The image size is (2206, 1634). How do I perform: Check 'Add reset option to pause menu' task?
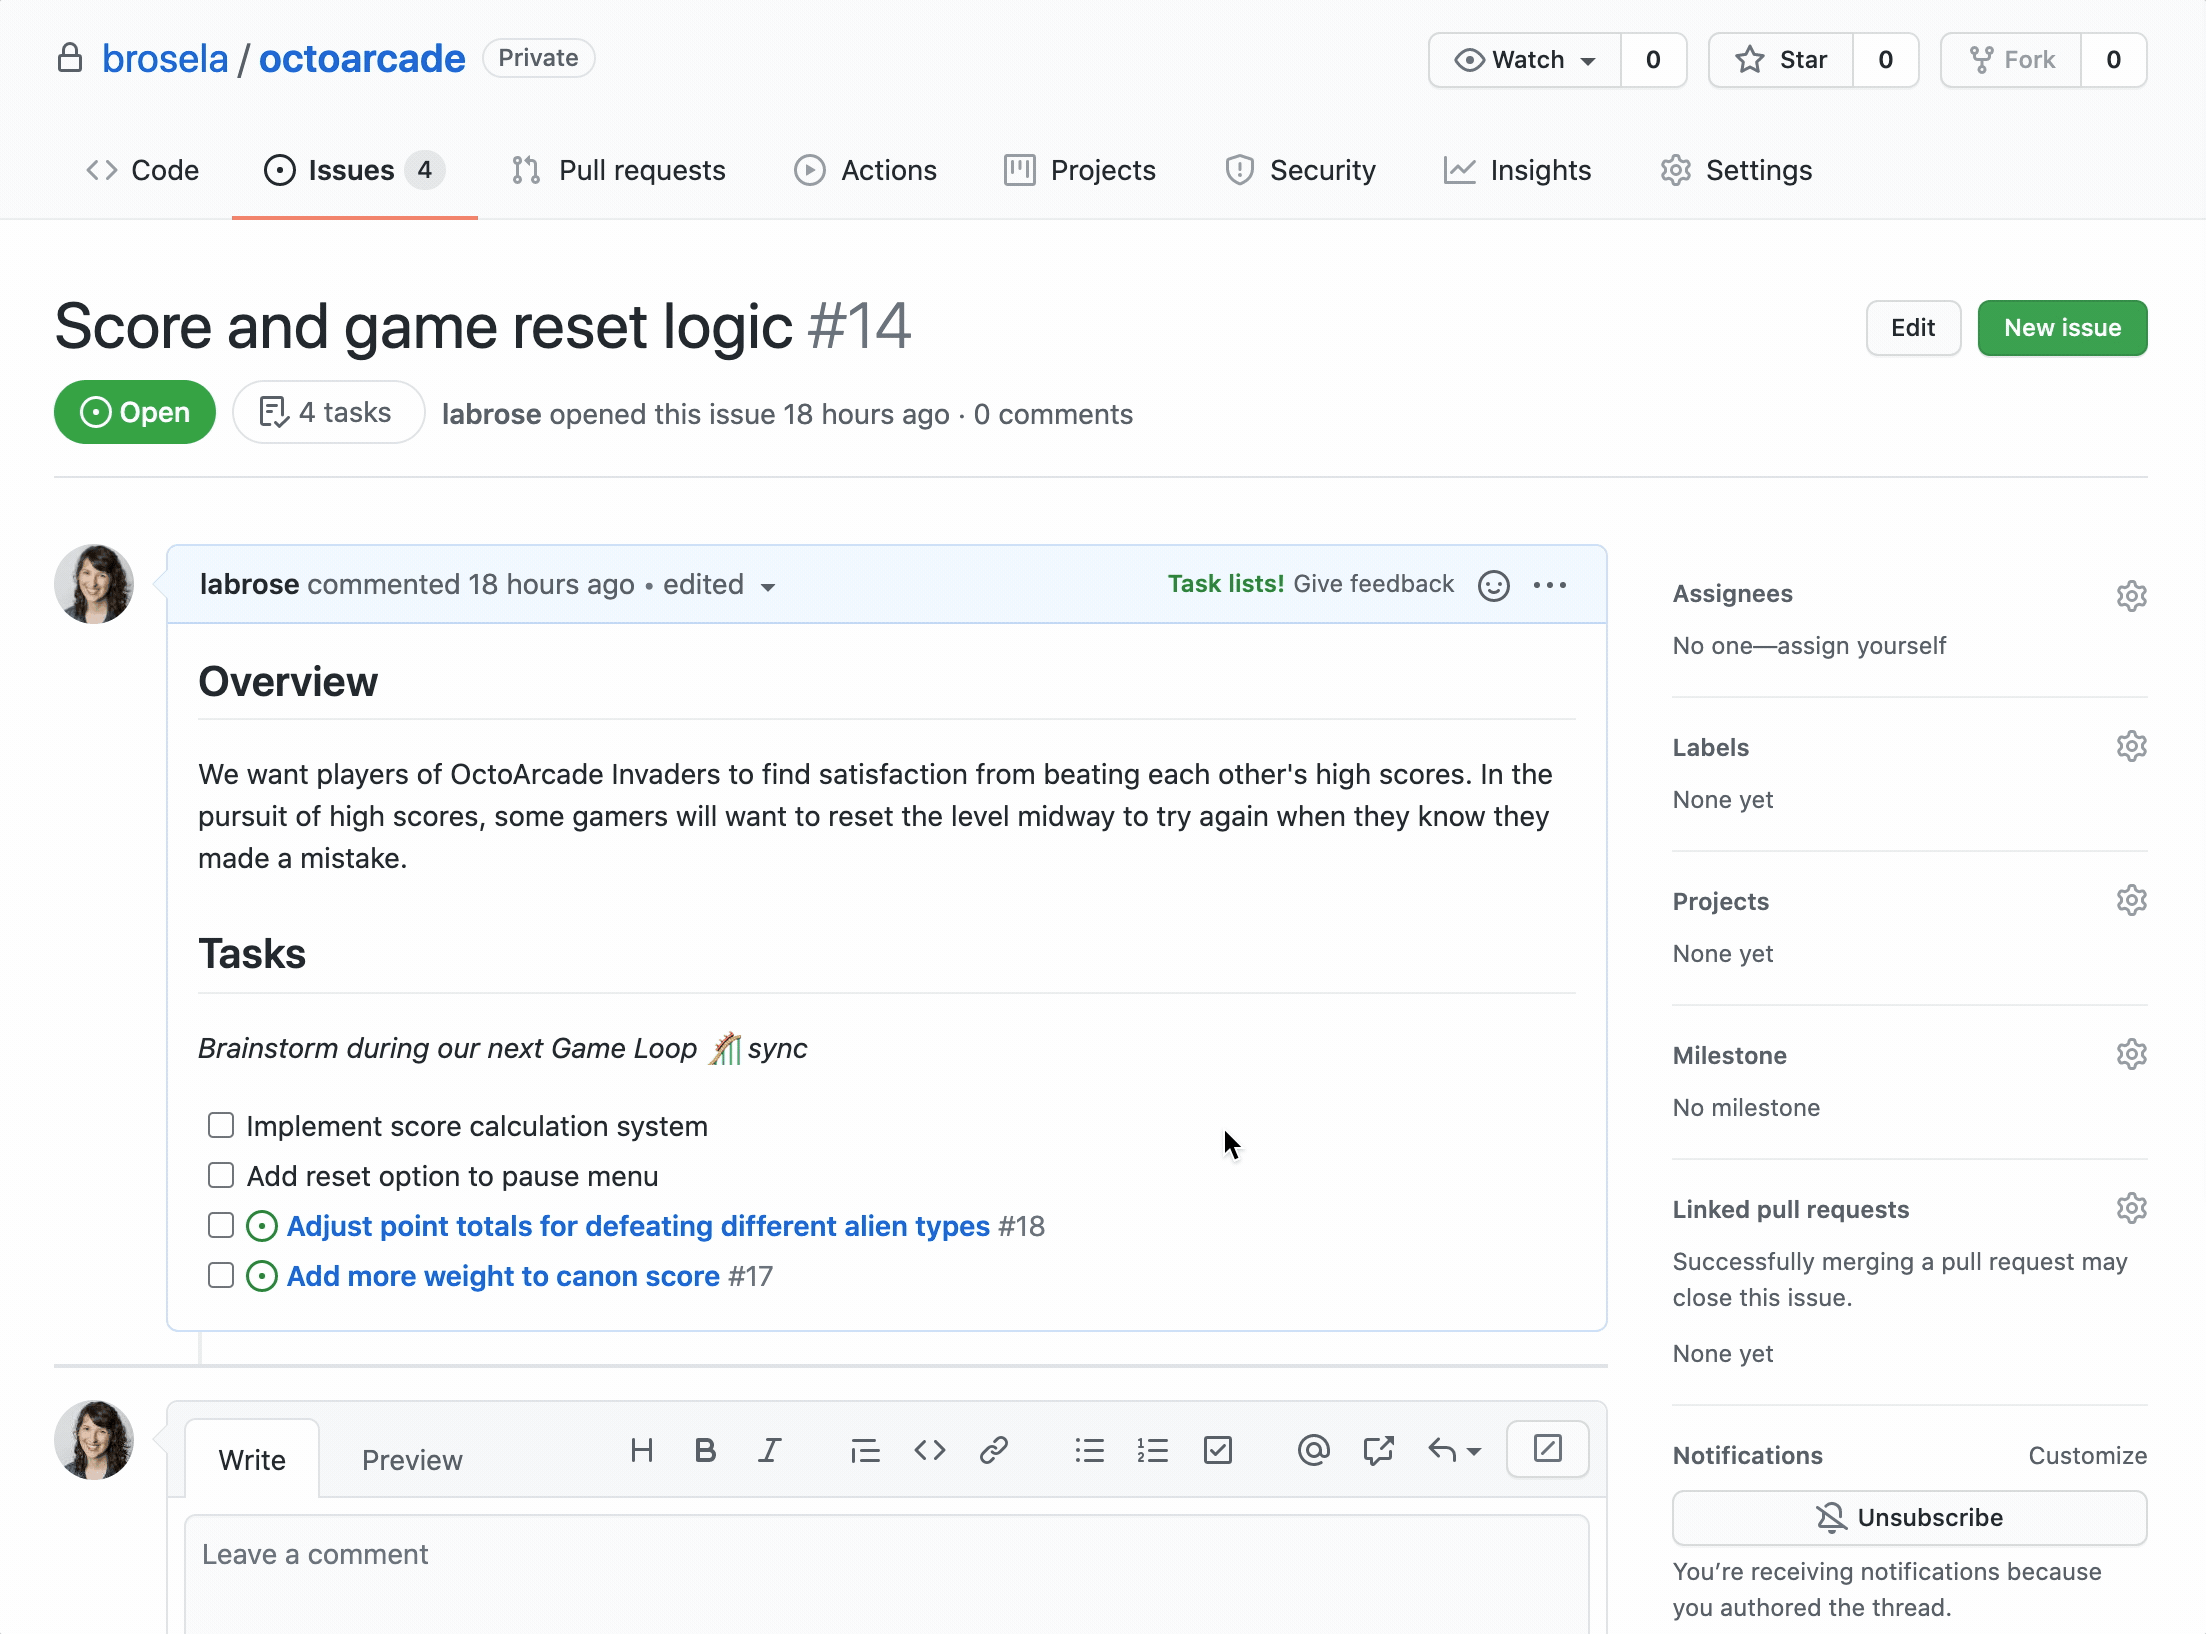pos(221,1175)
